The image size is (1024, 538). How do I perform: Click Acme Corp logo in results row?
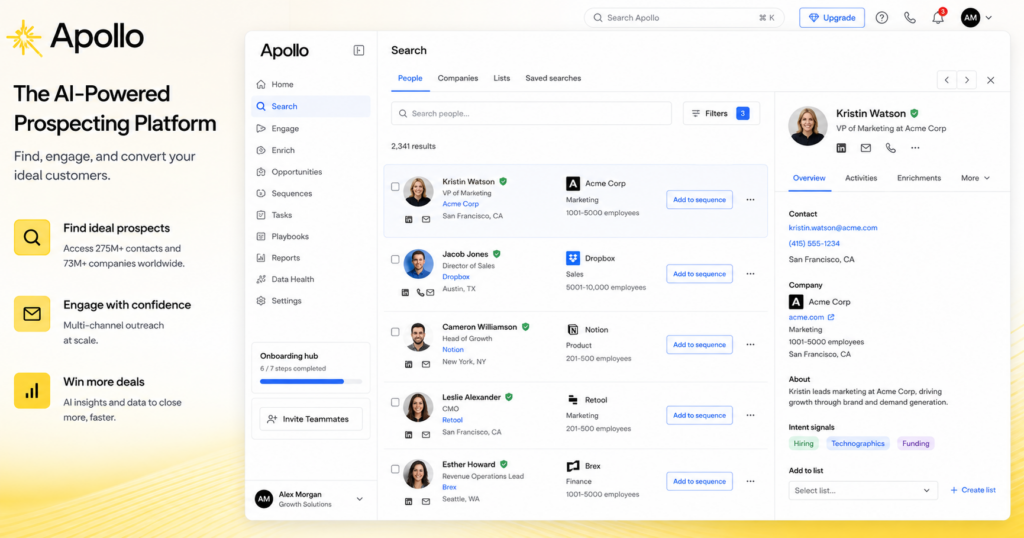tap(573, 183)
